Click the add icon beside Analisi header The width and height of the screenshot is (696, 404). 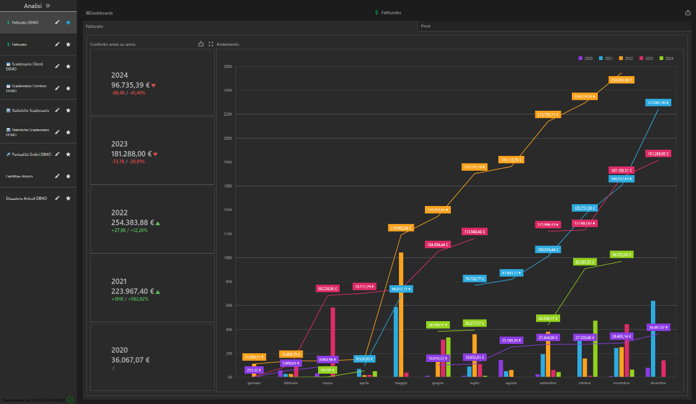[x=47, y=6]
